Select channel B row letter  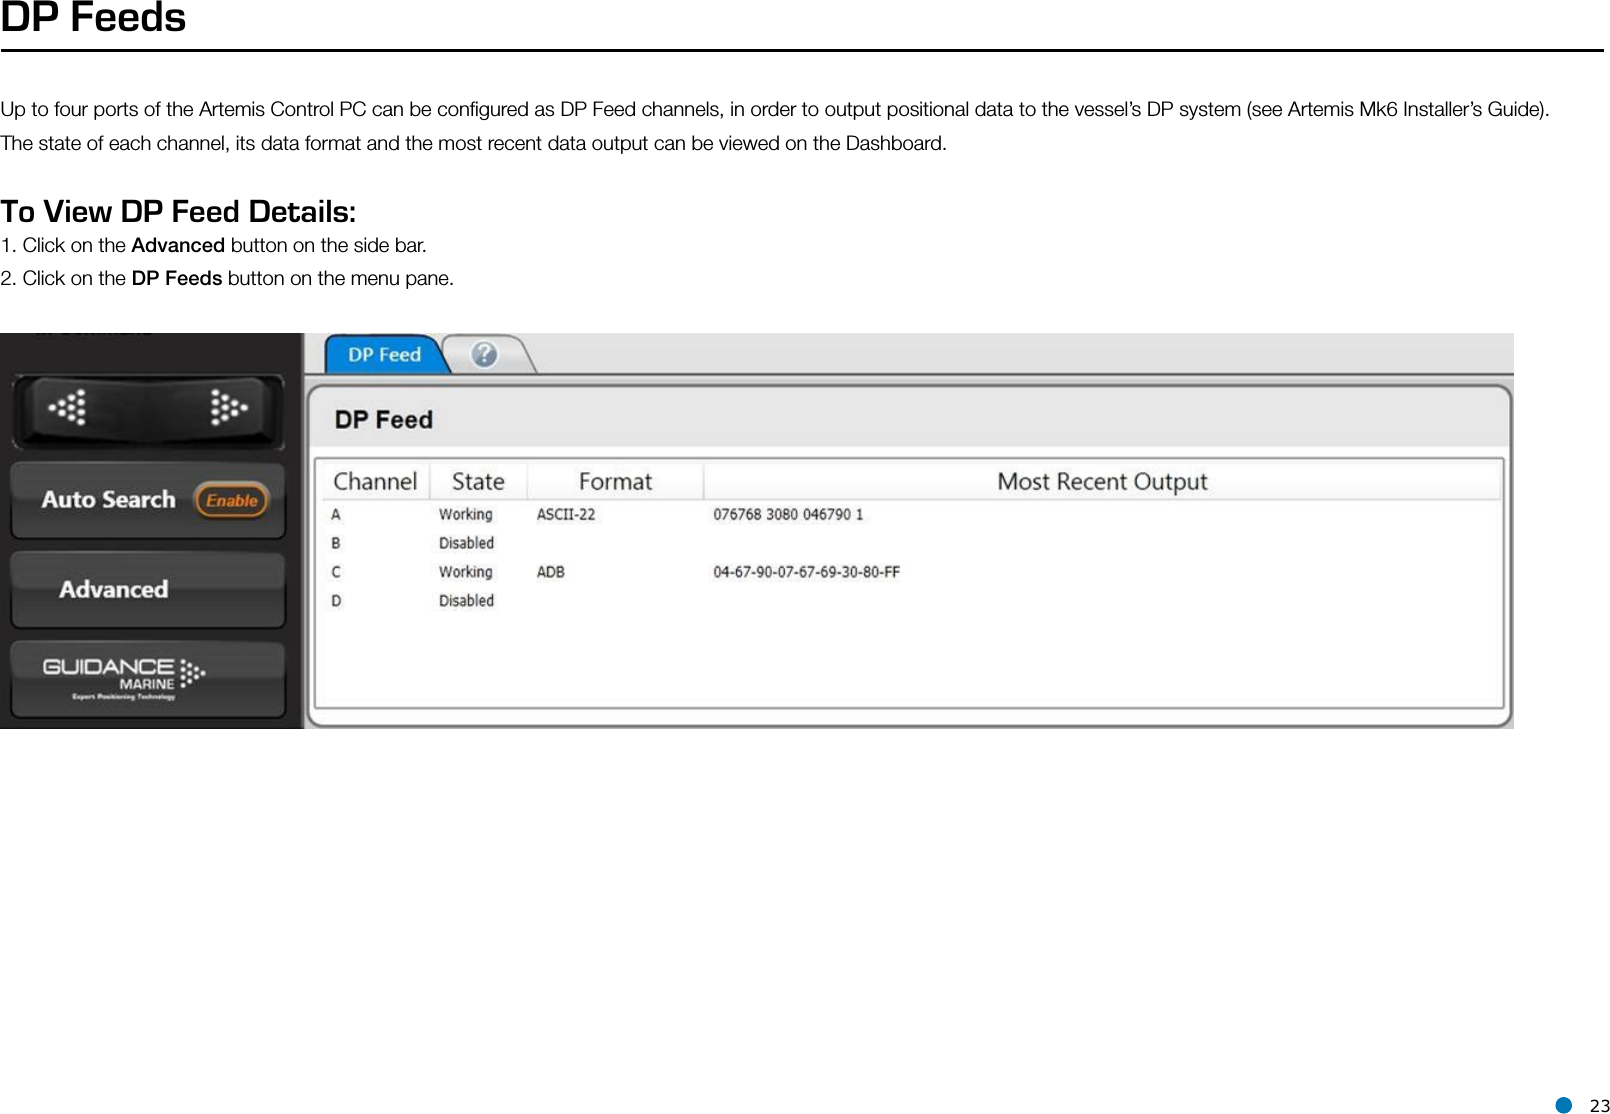tap(336, 543)
